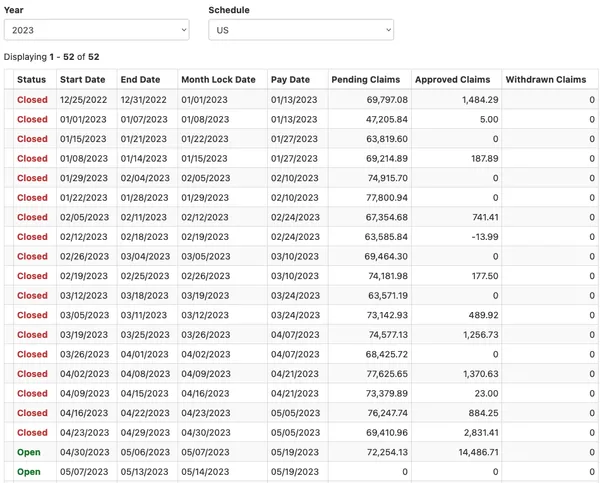Click start date 02/05/2023

click(85, 217)
